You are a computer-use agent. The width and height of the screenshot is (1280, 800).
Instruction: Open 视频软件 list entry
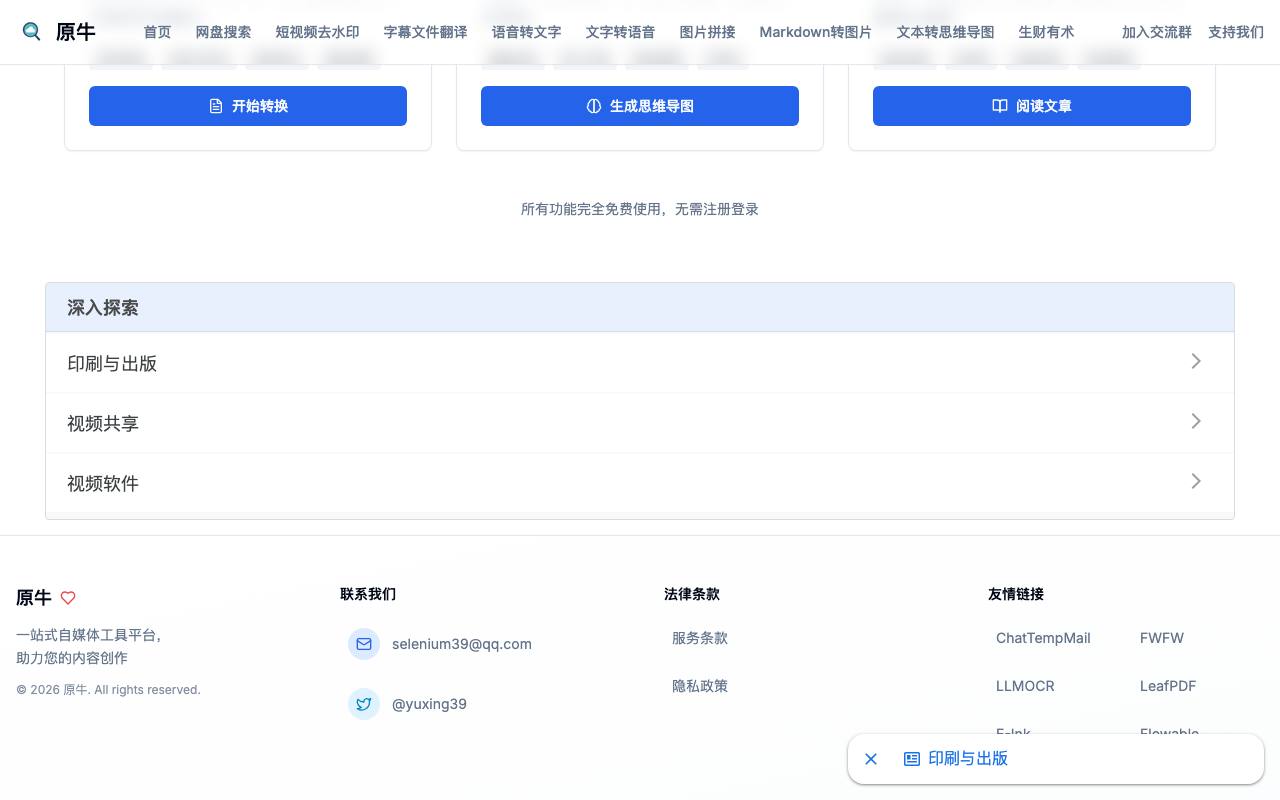(x=640, y=483)
